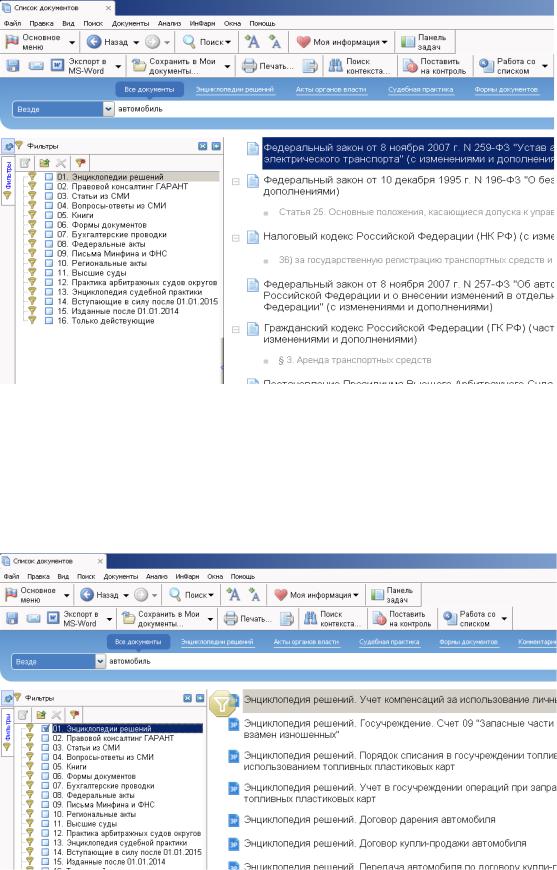Check '06. Формы документов' in lower window
The width and height of the screenshot is (557, 870).
[x=45, y=776]
